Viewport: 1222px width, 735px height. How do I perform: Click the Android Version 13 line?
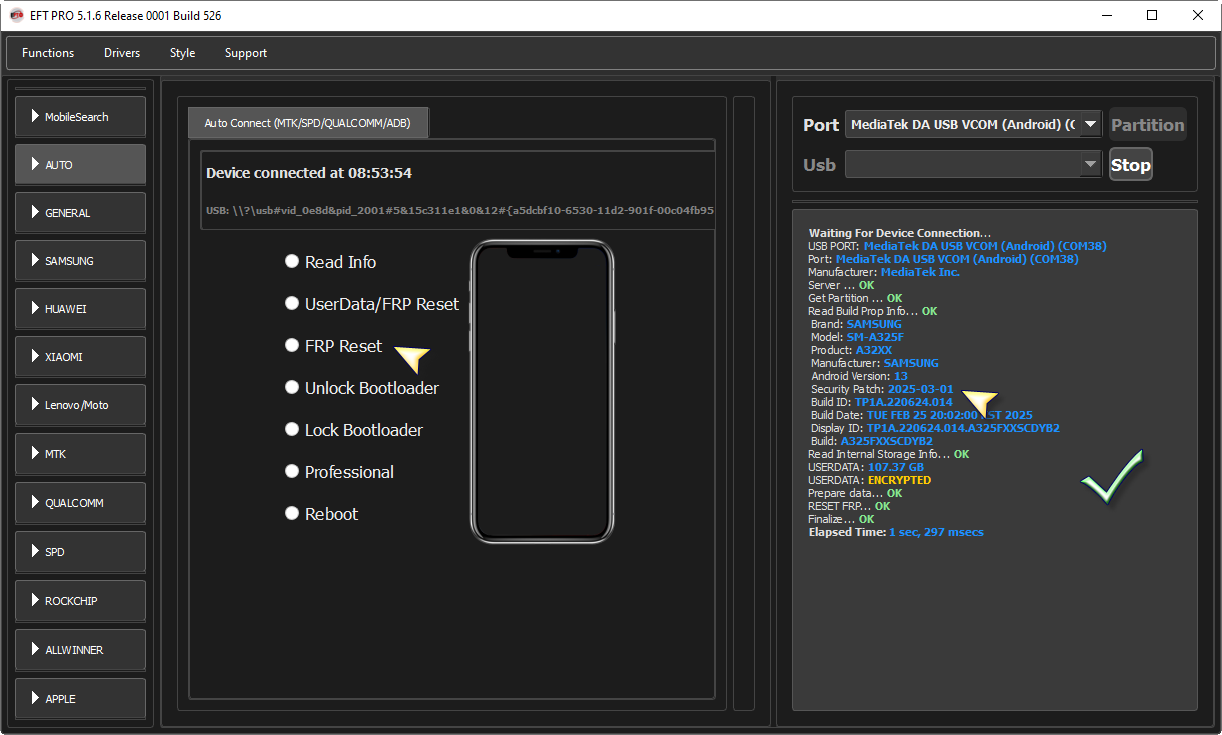[859, 376]
